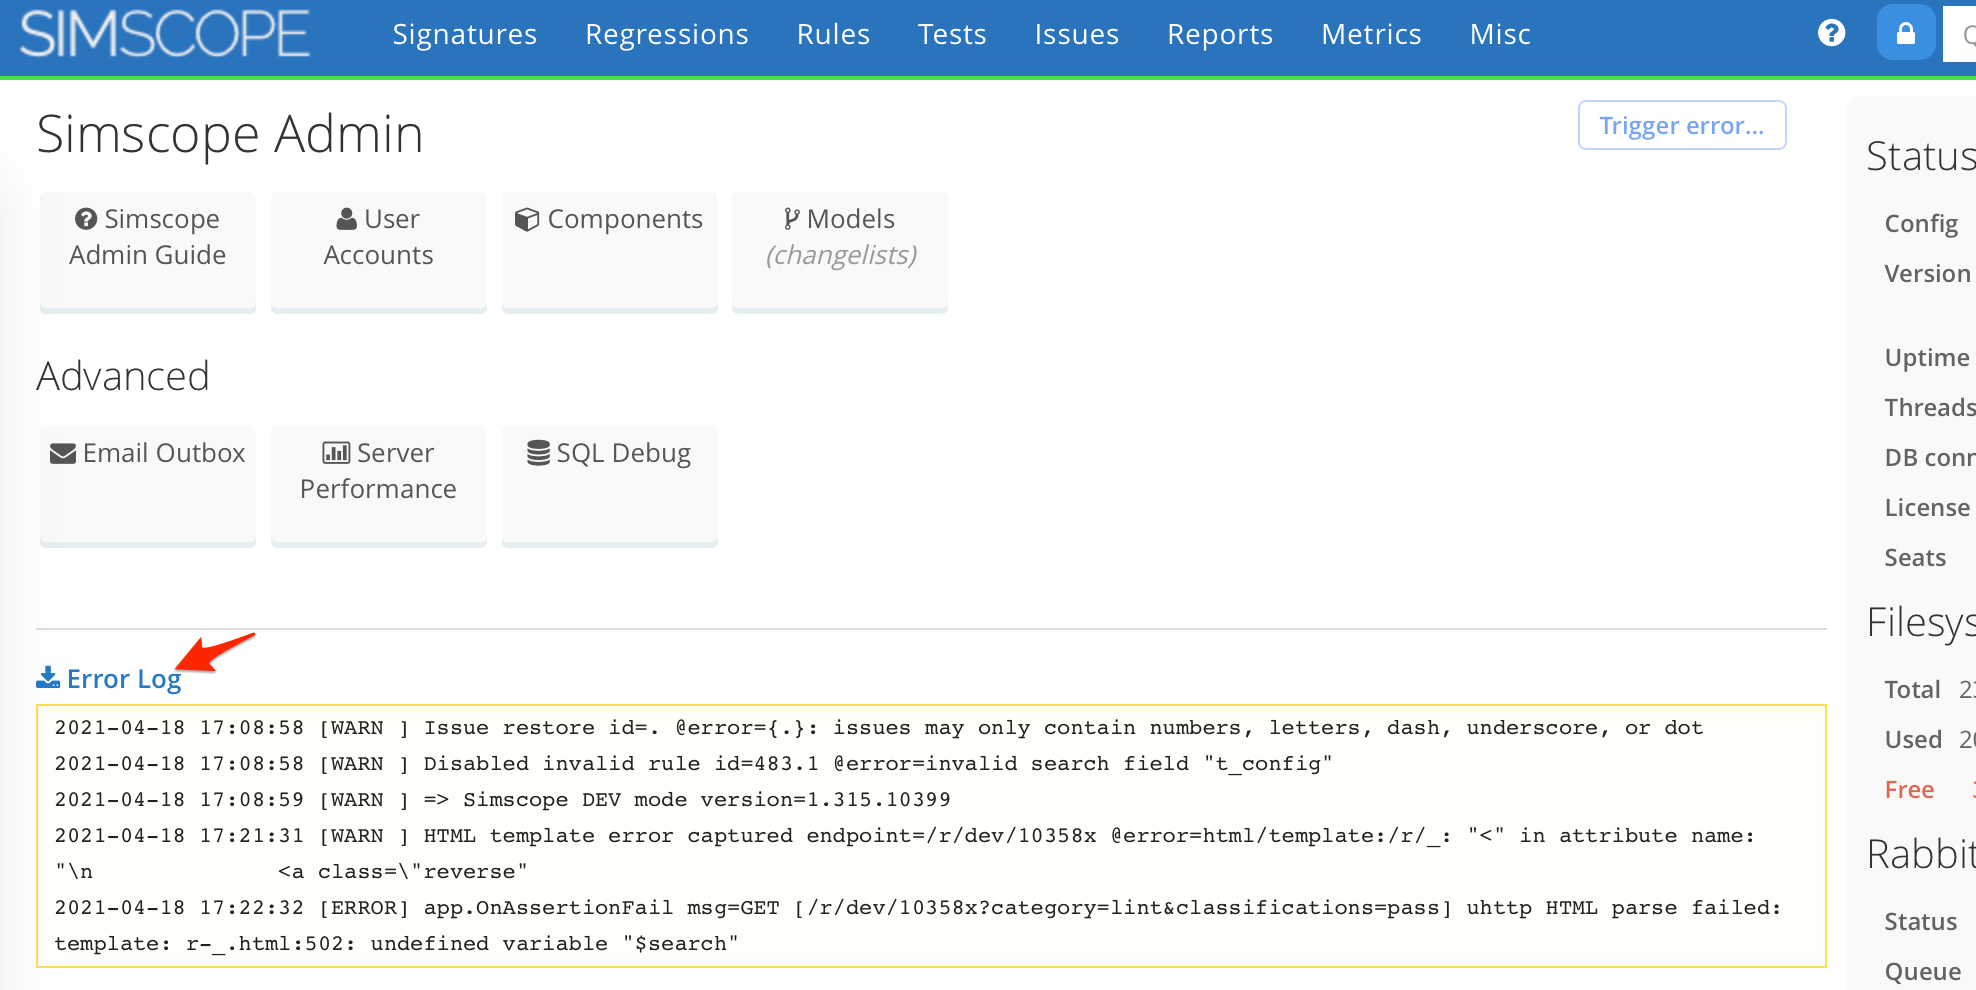This screenshot has width=1976, height=990.
Task: Open the Models (changelists) tile
Action: tap(840, 252)
